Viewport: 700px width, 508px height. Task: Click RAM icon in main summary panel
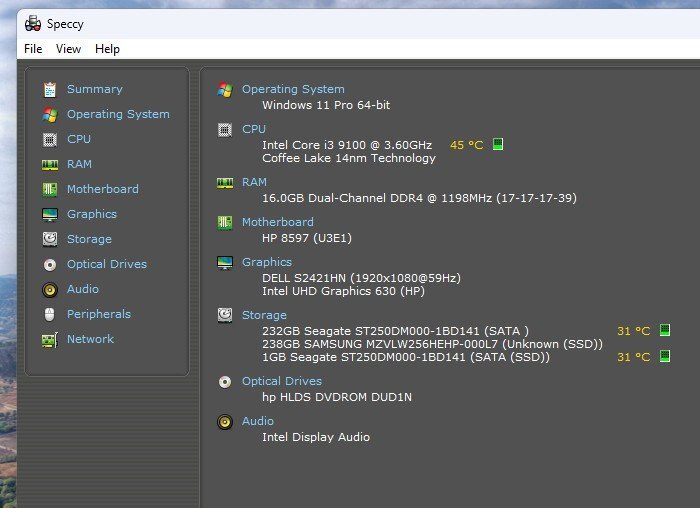coord(225,183)
